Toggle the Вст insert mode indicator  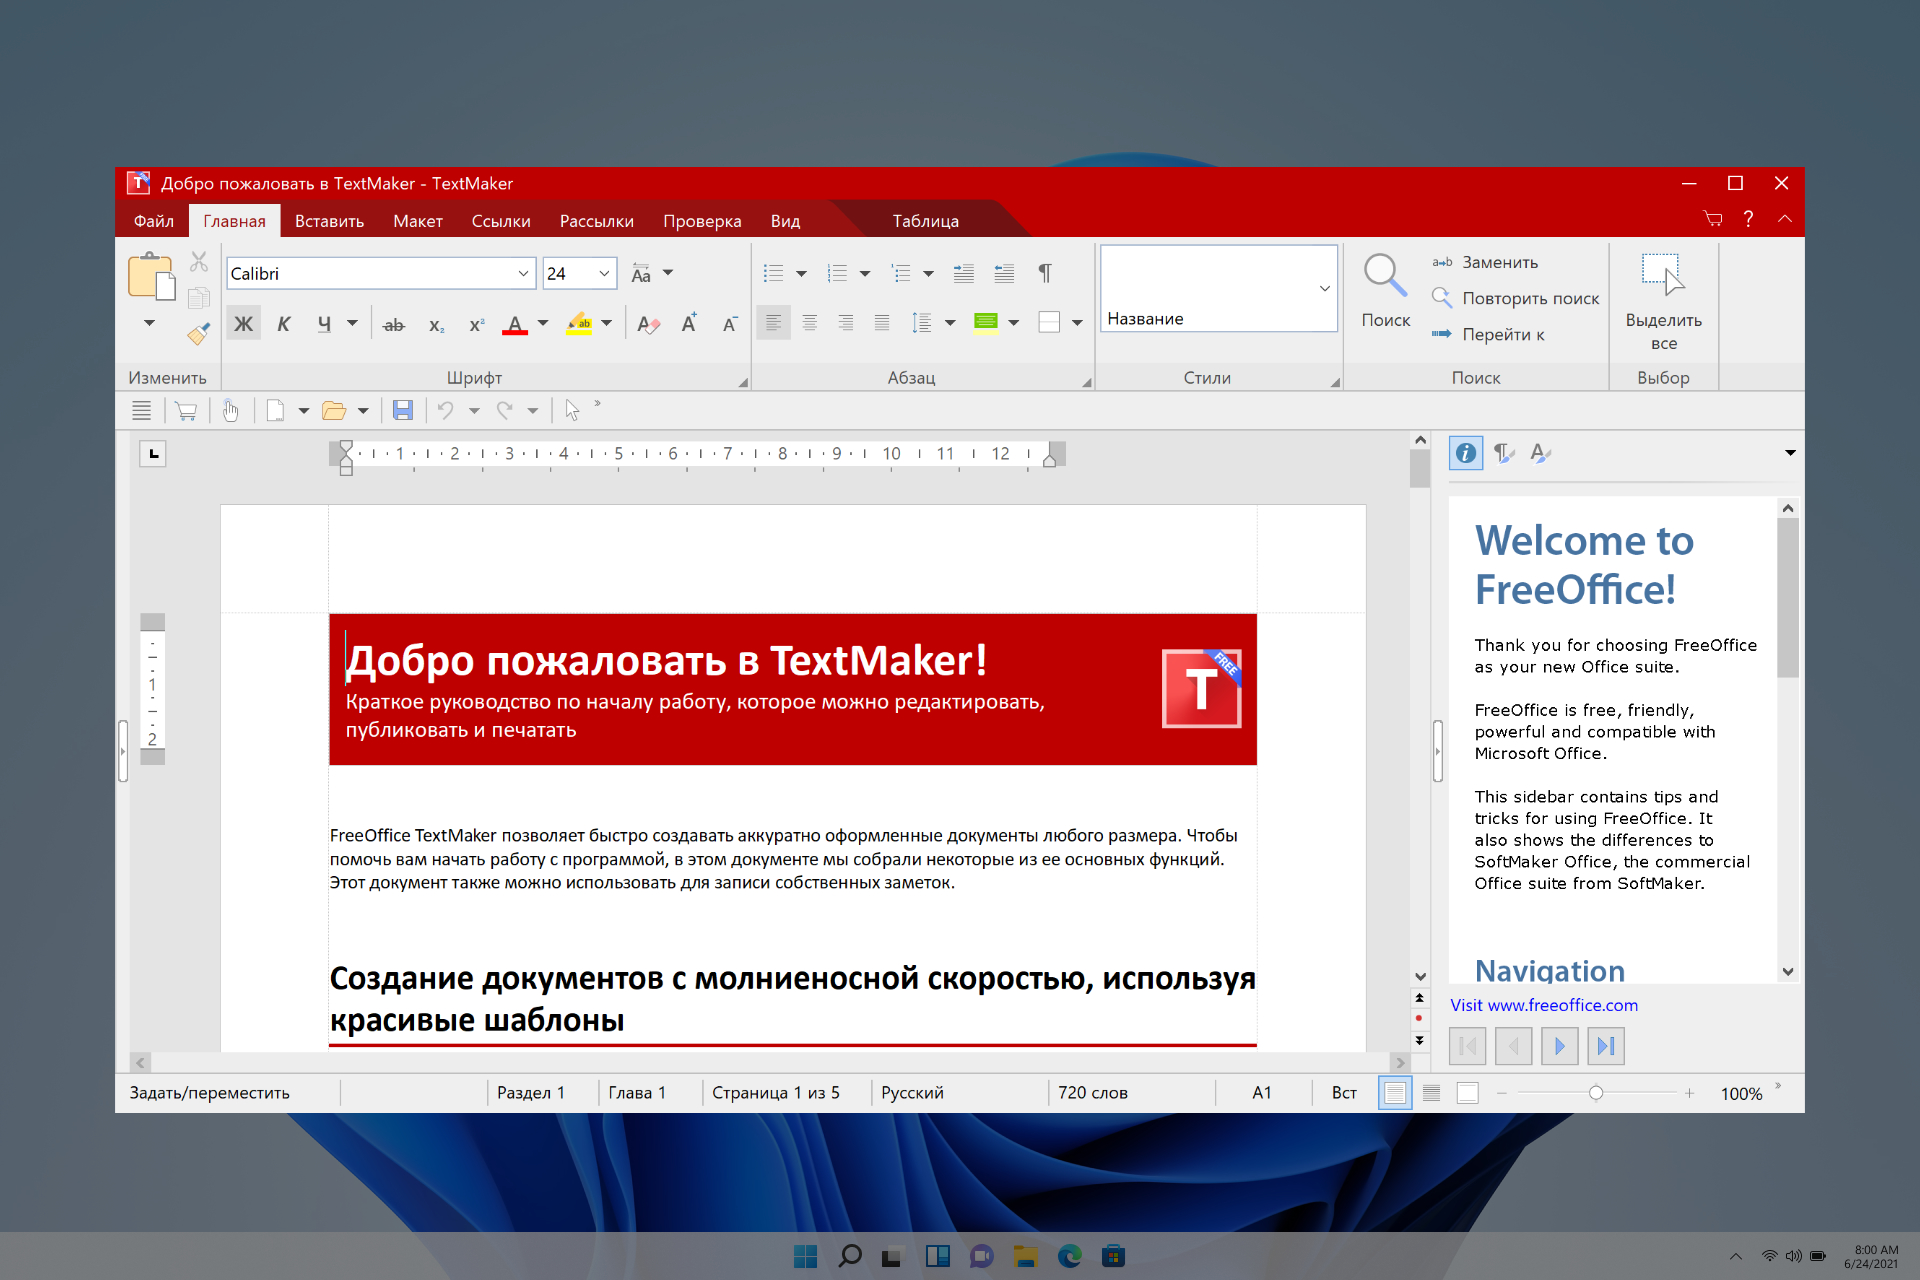coord(1343,1093)
